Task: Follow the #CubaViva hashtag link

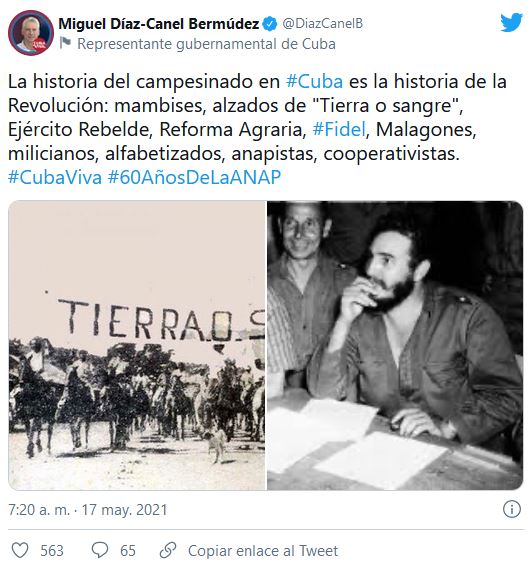Action: pos(55,177)
